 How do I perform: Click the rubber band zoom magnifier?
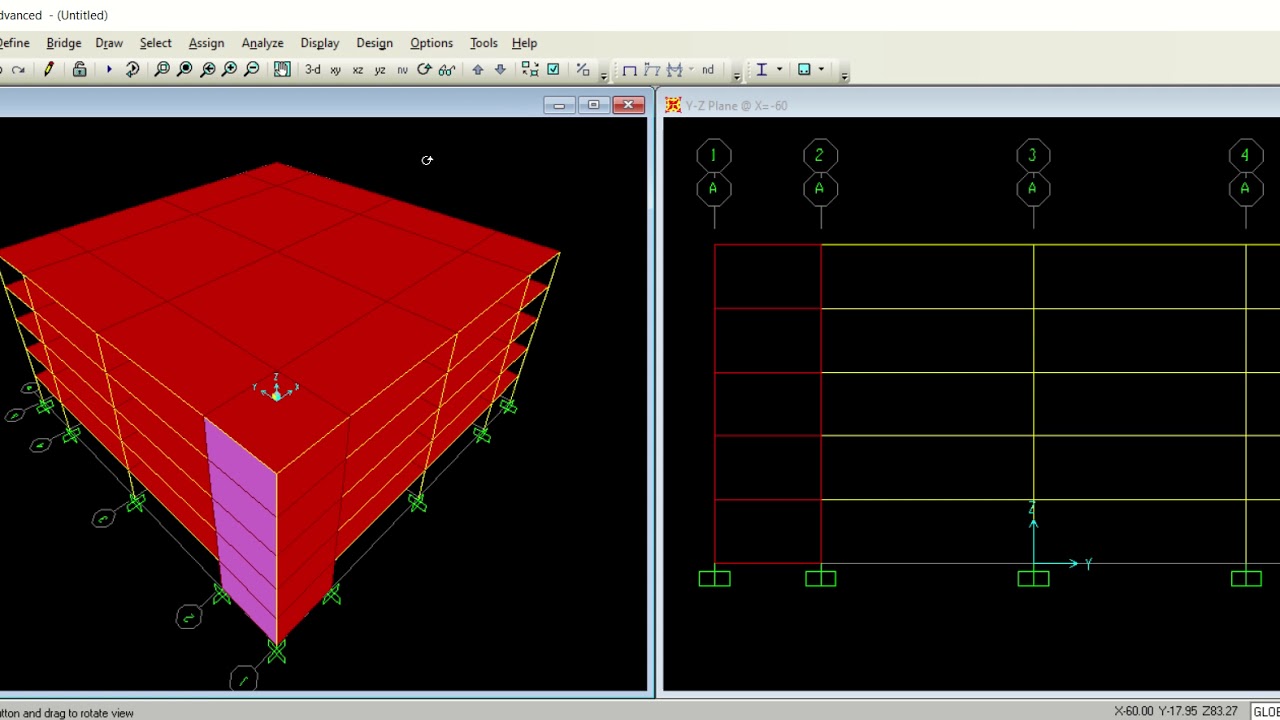click(x=162, y=69)
